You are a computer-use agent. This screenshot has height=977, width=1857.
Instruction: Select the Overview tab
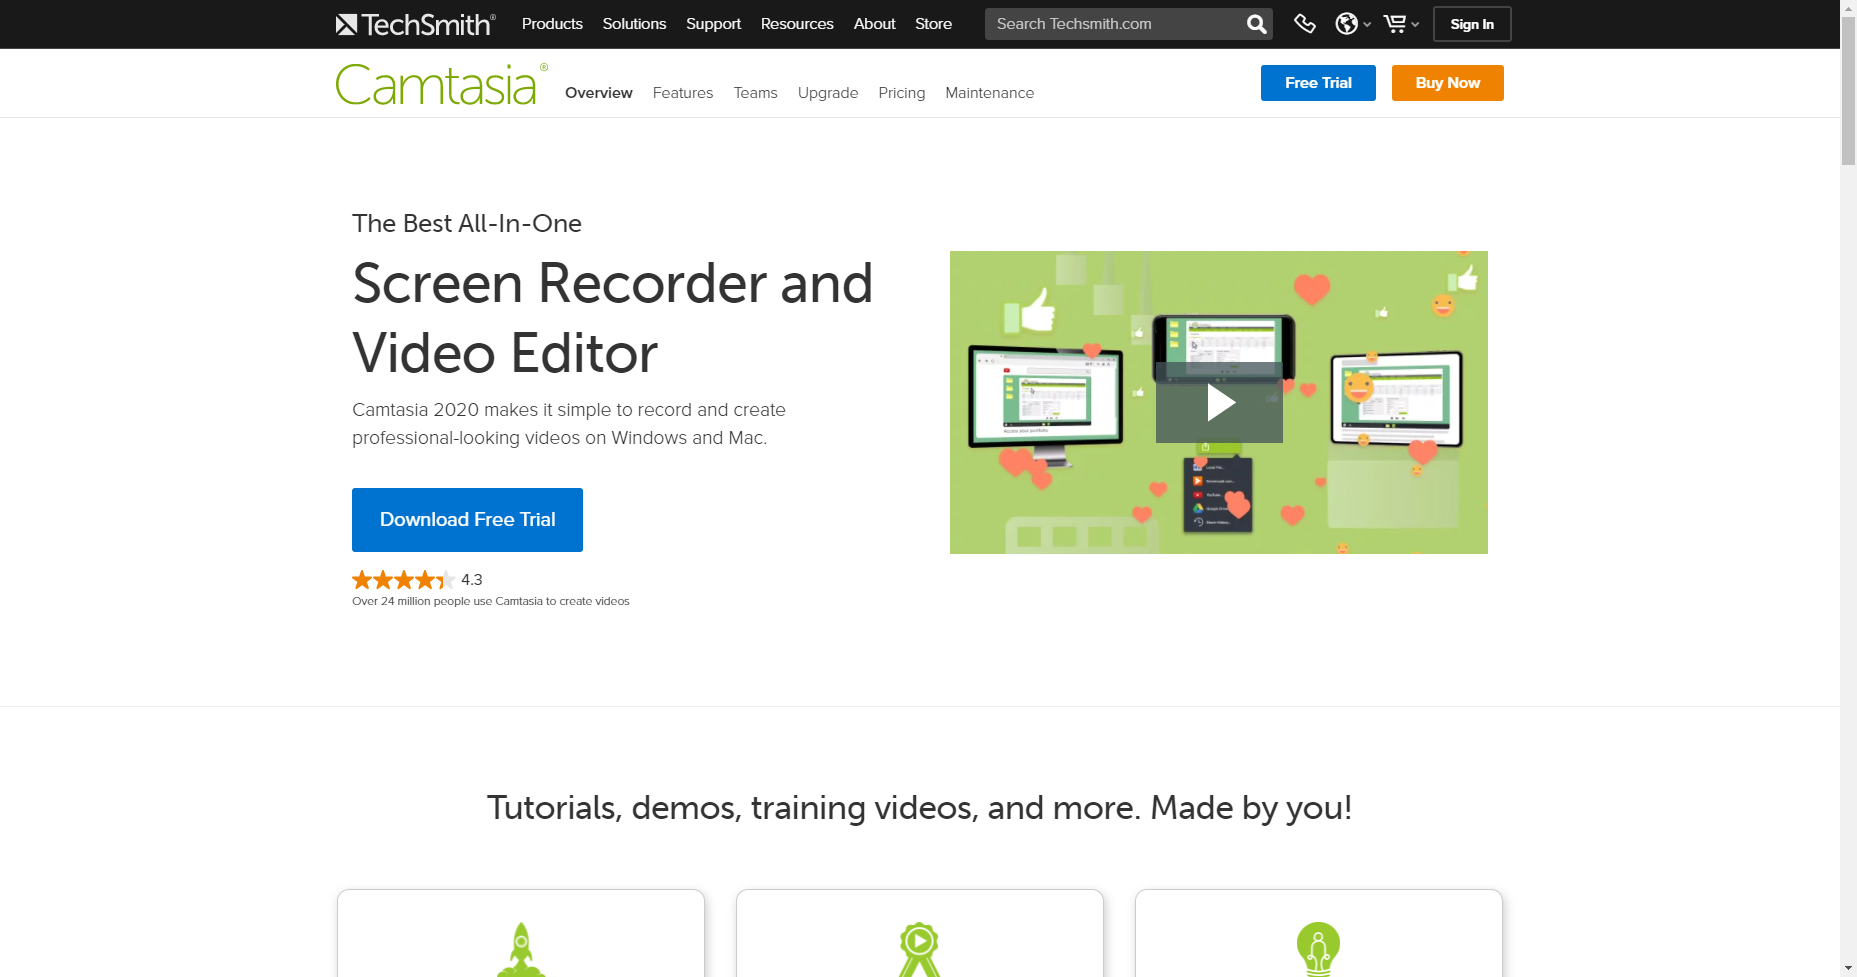(599, 93)
